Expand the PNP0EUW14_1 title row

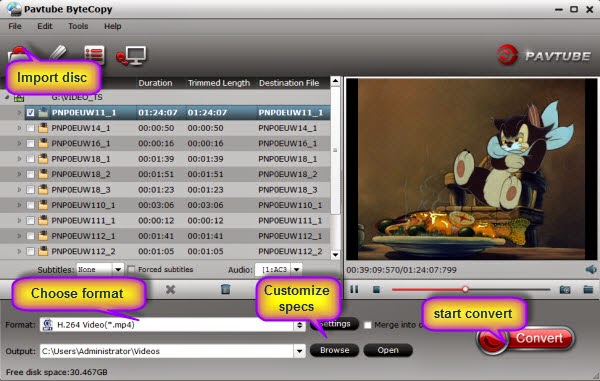click(19, 128)
